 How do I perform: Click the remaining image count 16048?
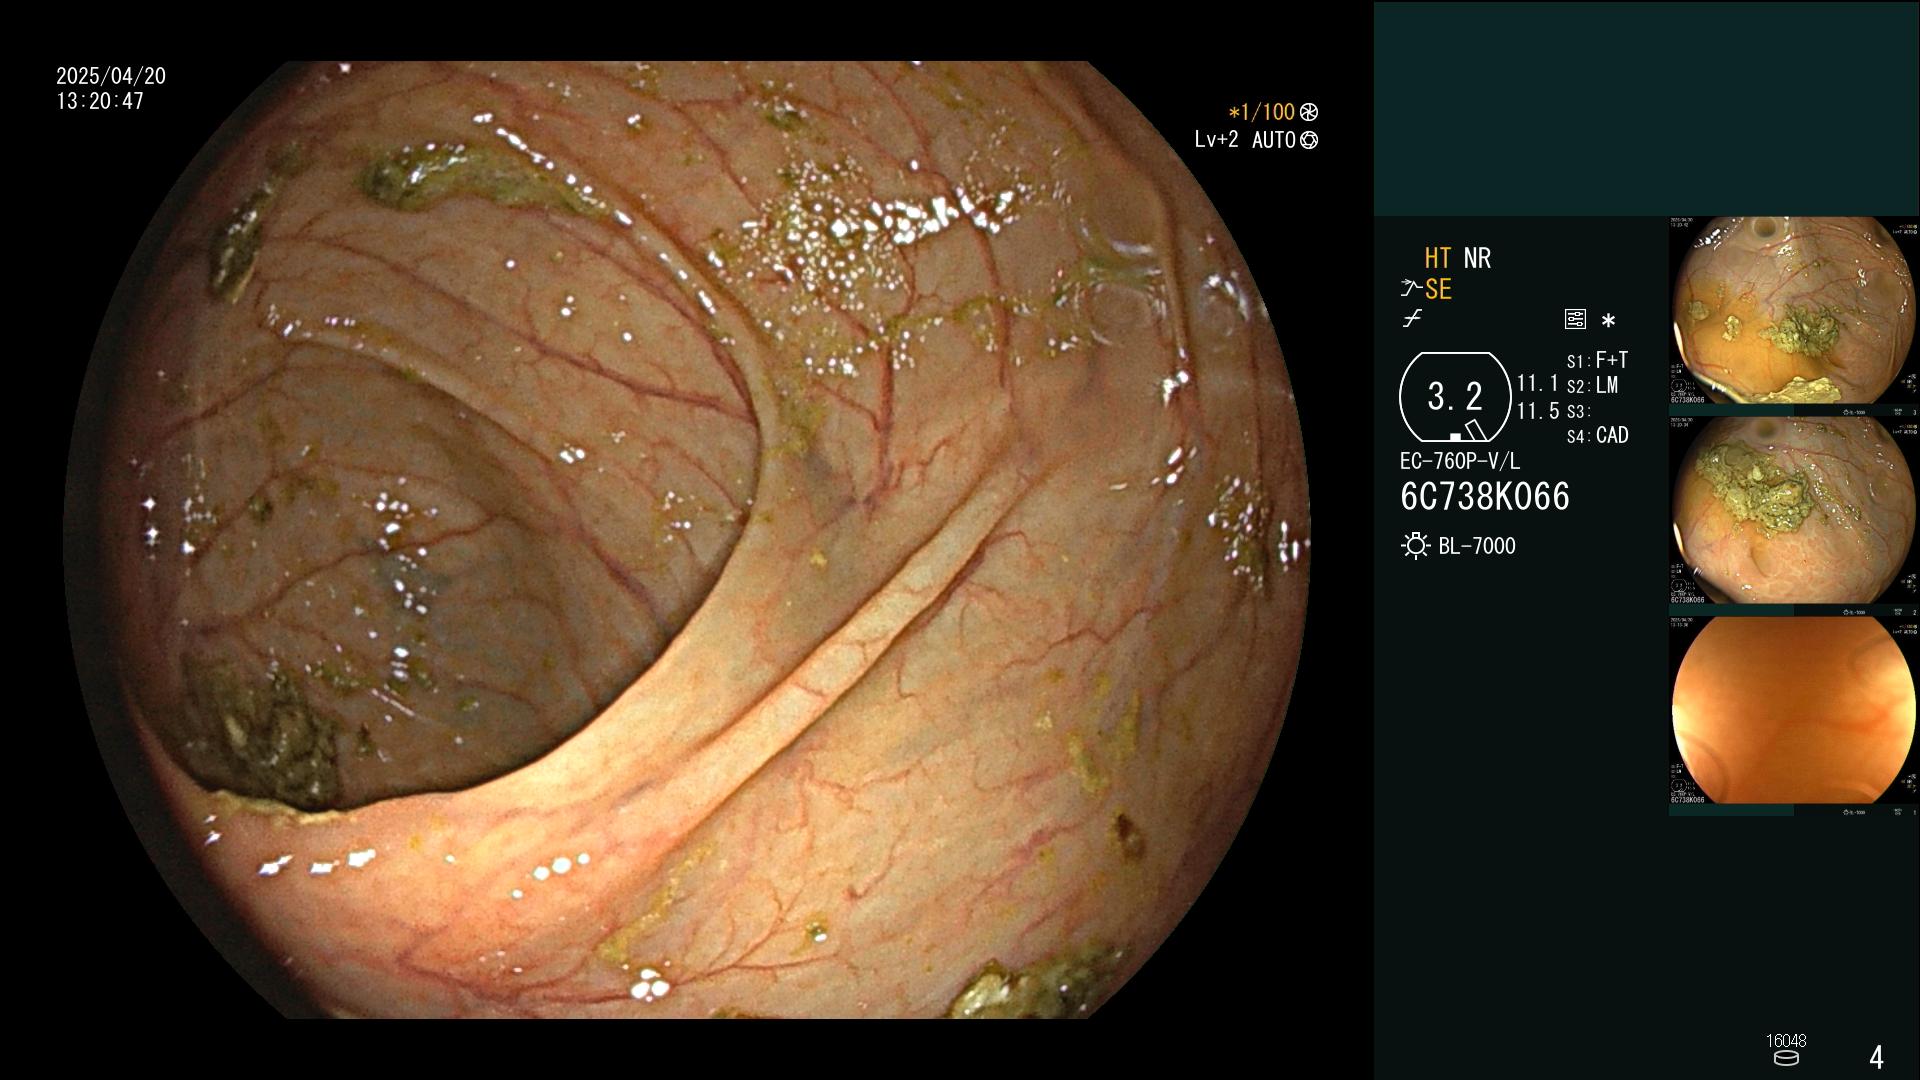[x=1786, y=1041]
